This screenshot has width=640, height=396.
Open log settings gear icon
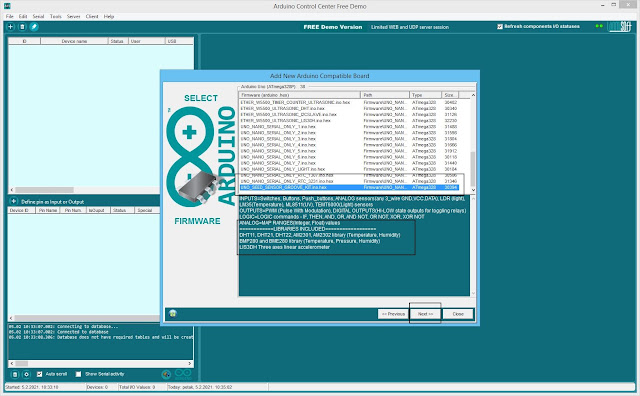point(27,374)
